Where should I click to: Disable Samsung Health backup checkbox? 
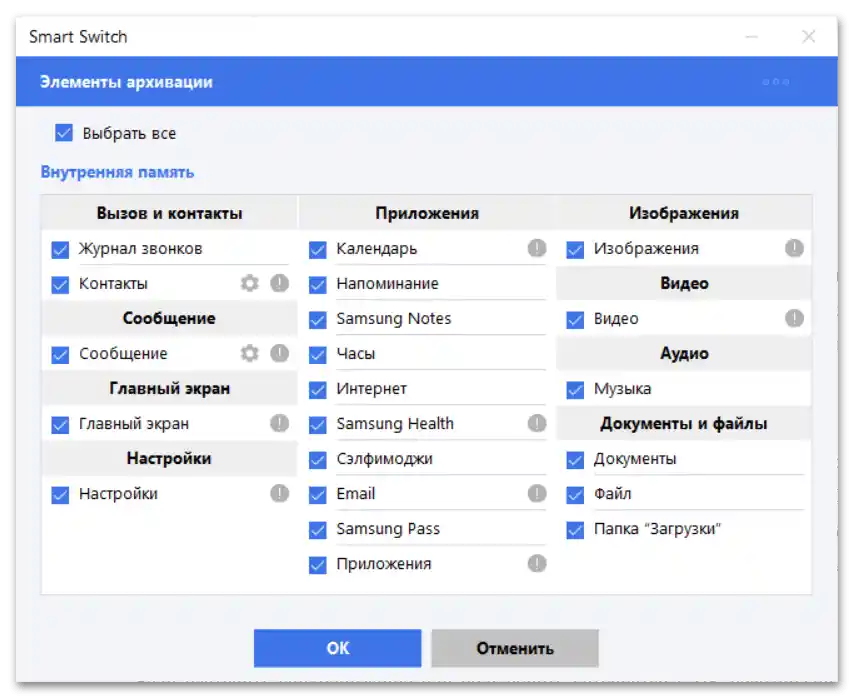tap(318, 425)
